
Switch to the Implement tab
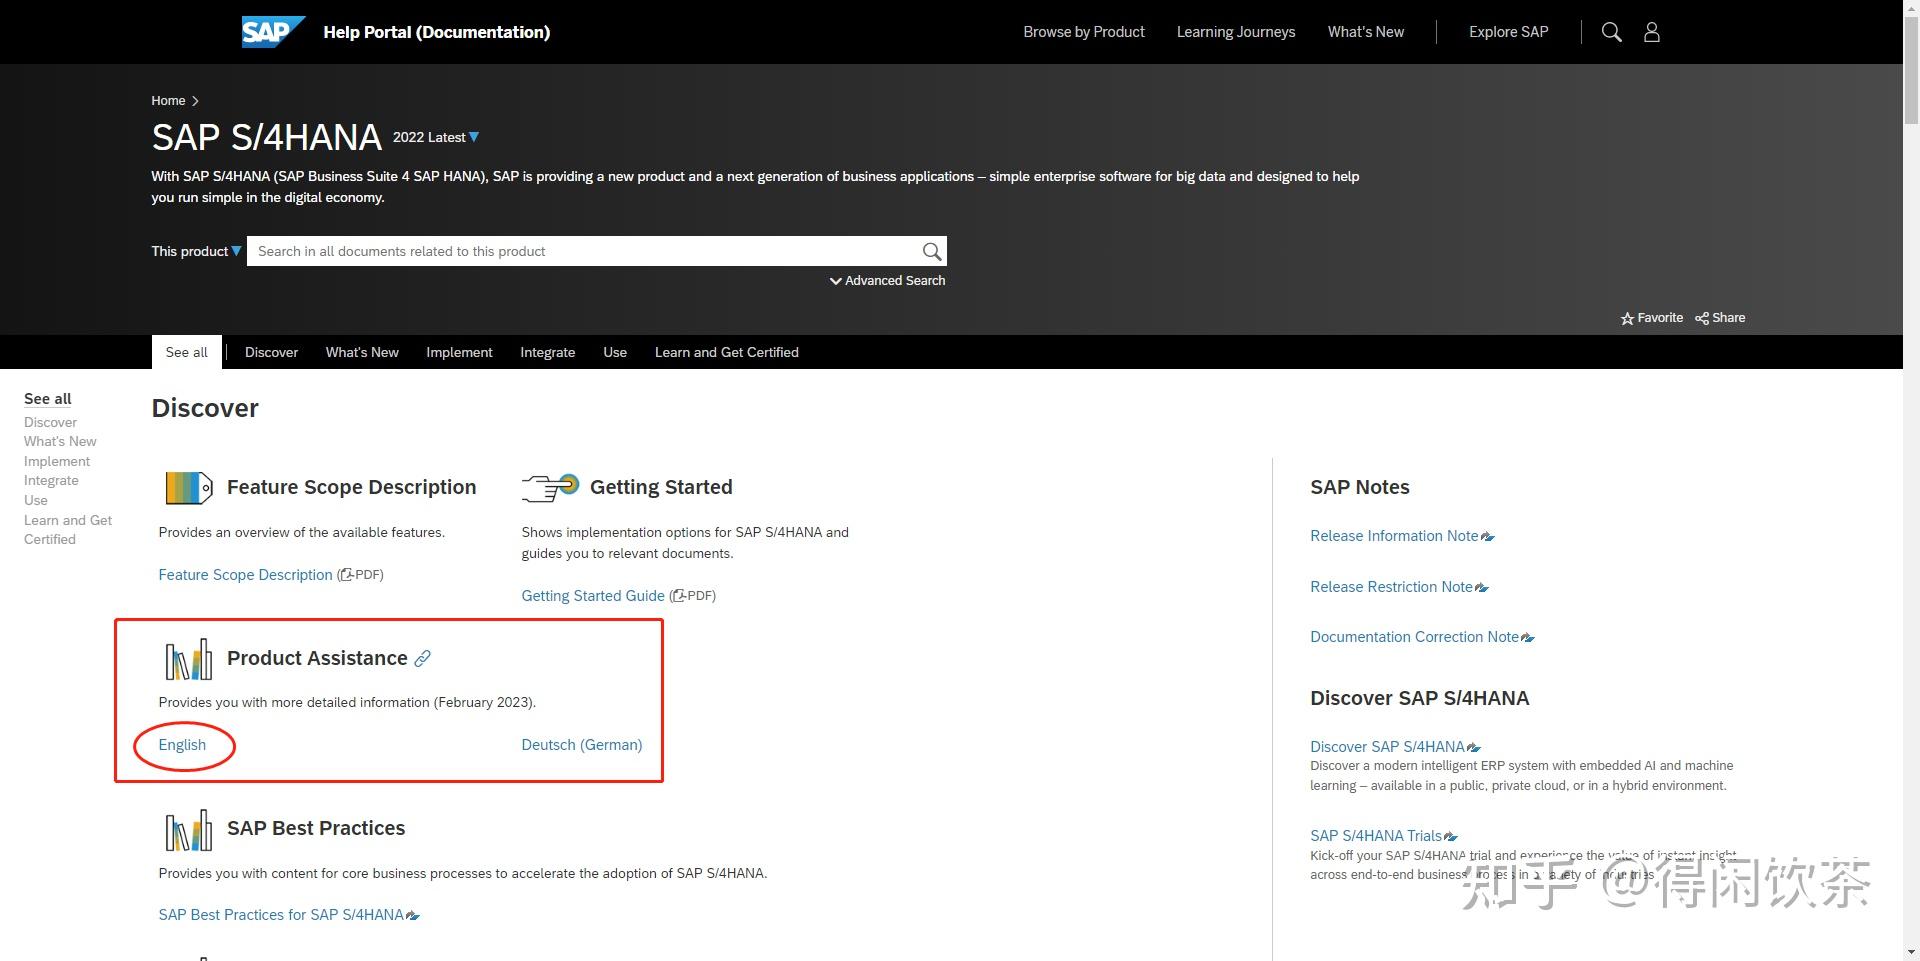tap(459, 352)
